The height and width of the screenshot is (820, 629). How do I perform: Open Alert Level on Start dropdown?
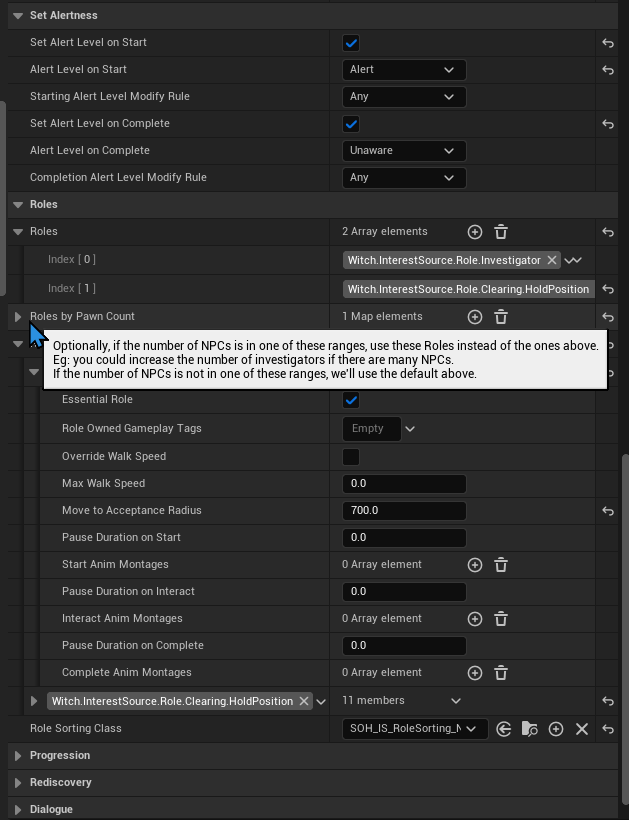point(404,70)
